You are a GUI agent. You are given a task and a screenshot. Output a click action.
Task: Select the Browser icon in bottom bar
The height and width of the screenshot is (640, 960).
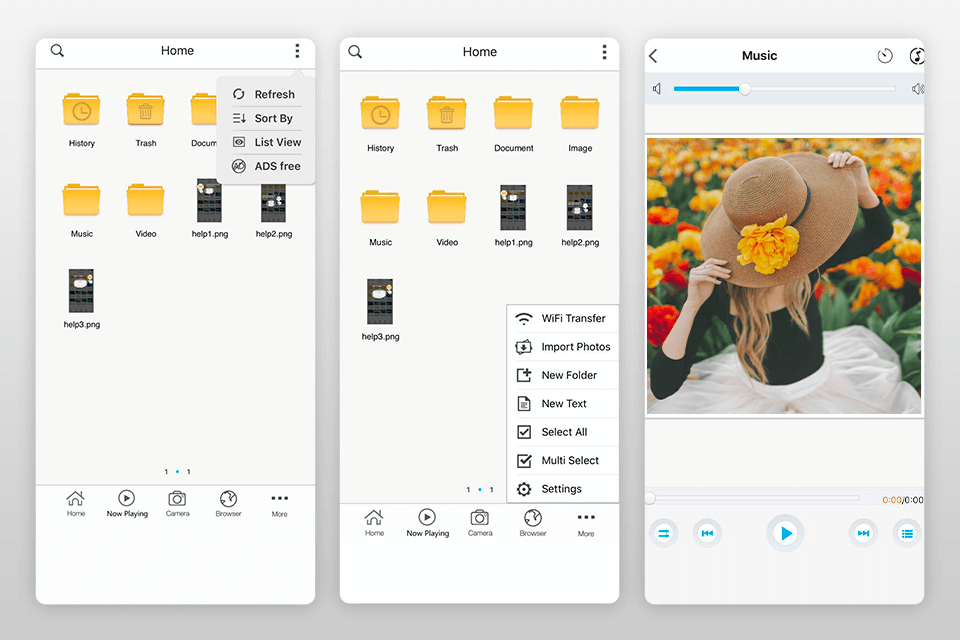(x=228, y=503)
